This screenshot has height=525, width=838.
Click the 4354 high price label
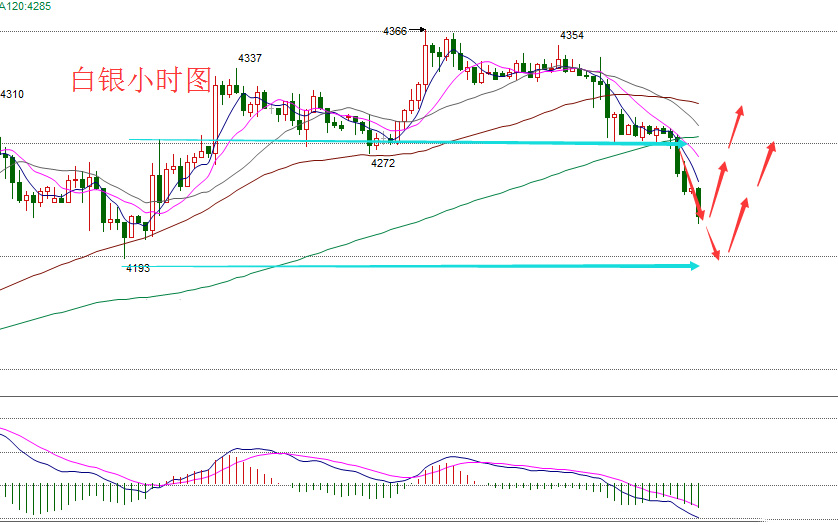pyautogui.click(x=571, y=35)
